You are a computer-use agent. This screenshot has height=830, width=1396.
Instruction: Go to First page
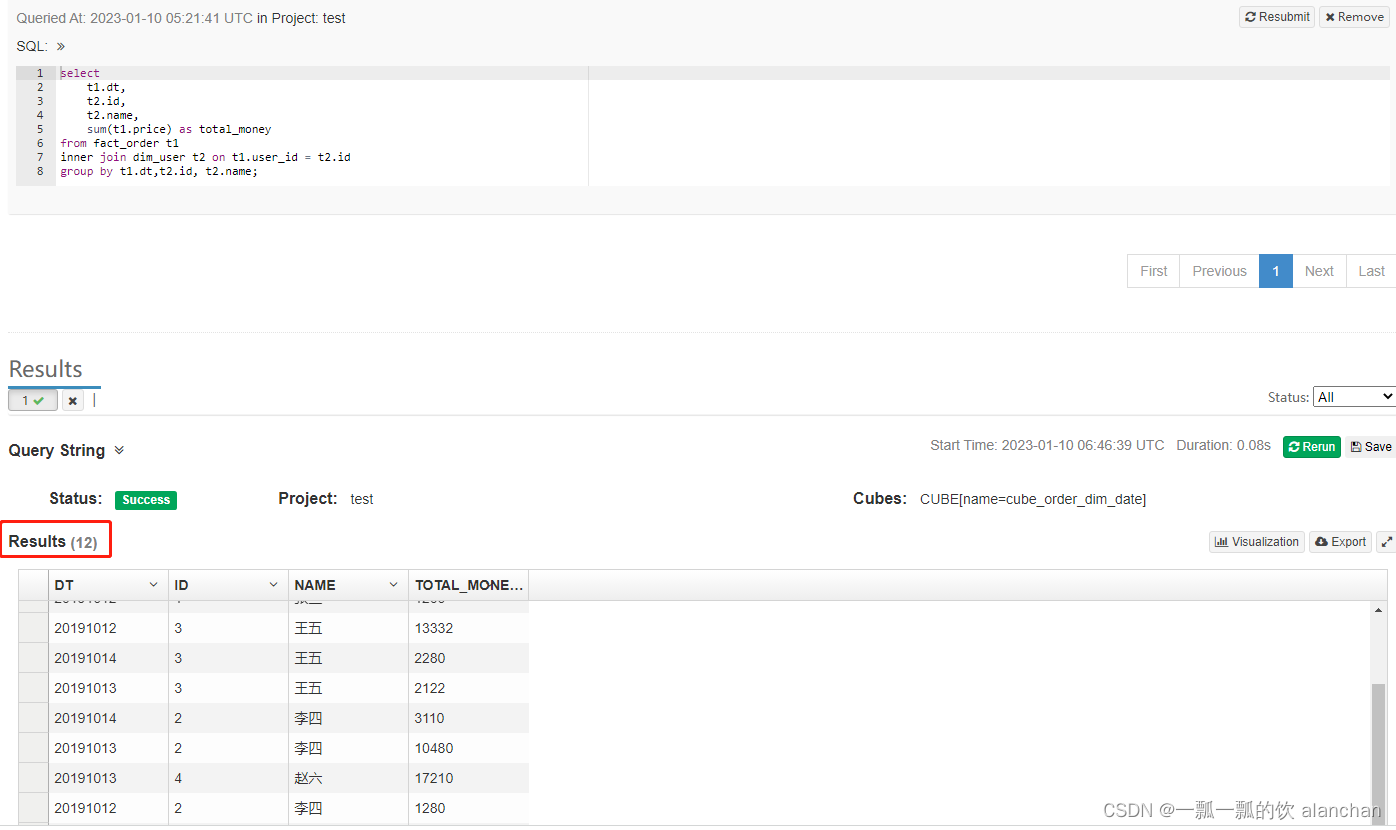pyautogui.click(x=1153, y=271)
